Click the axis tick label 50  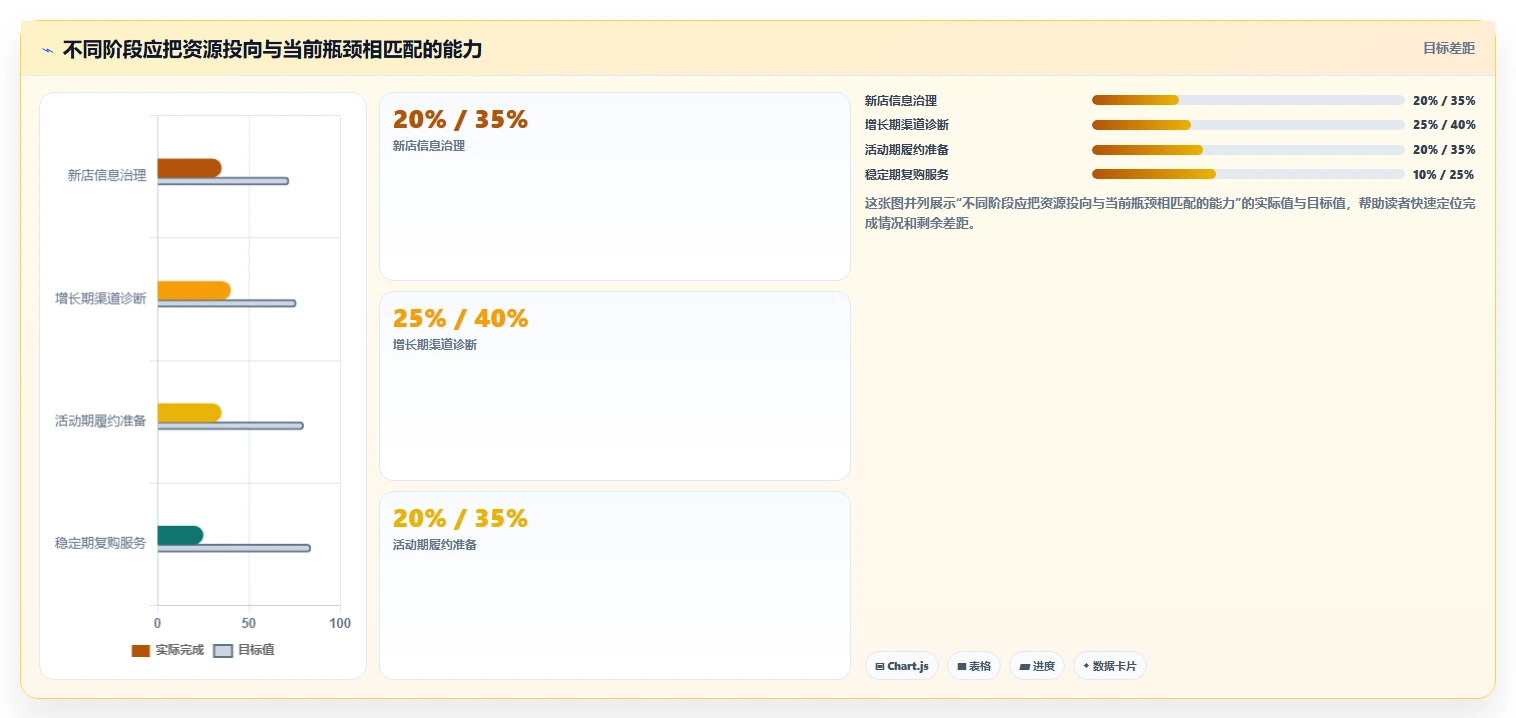[249, 624]
